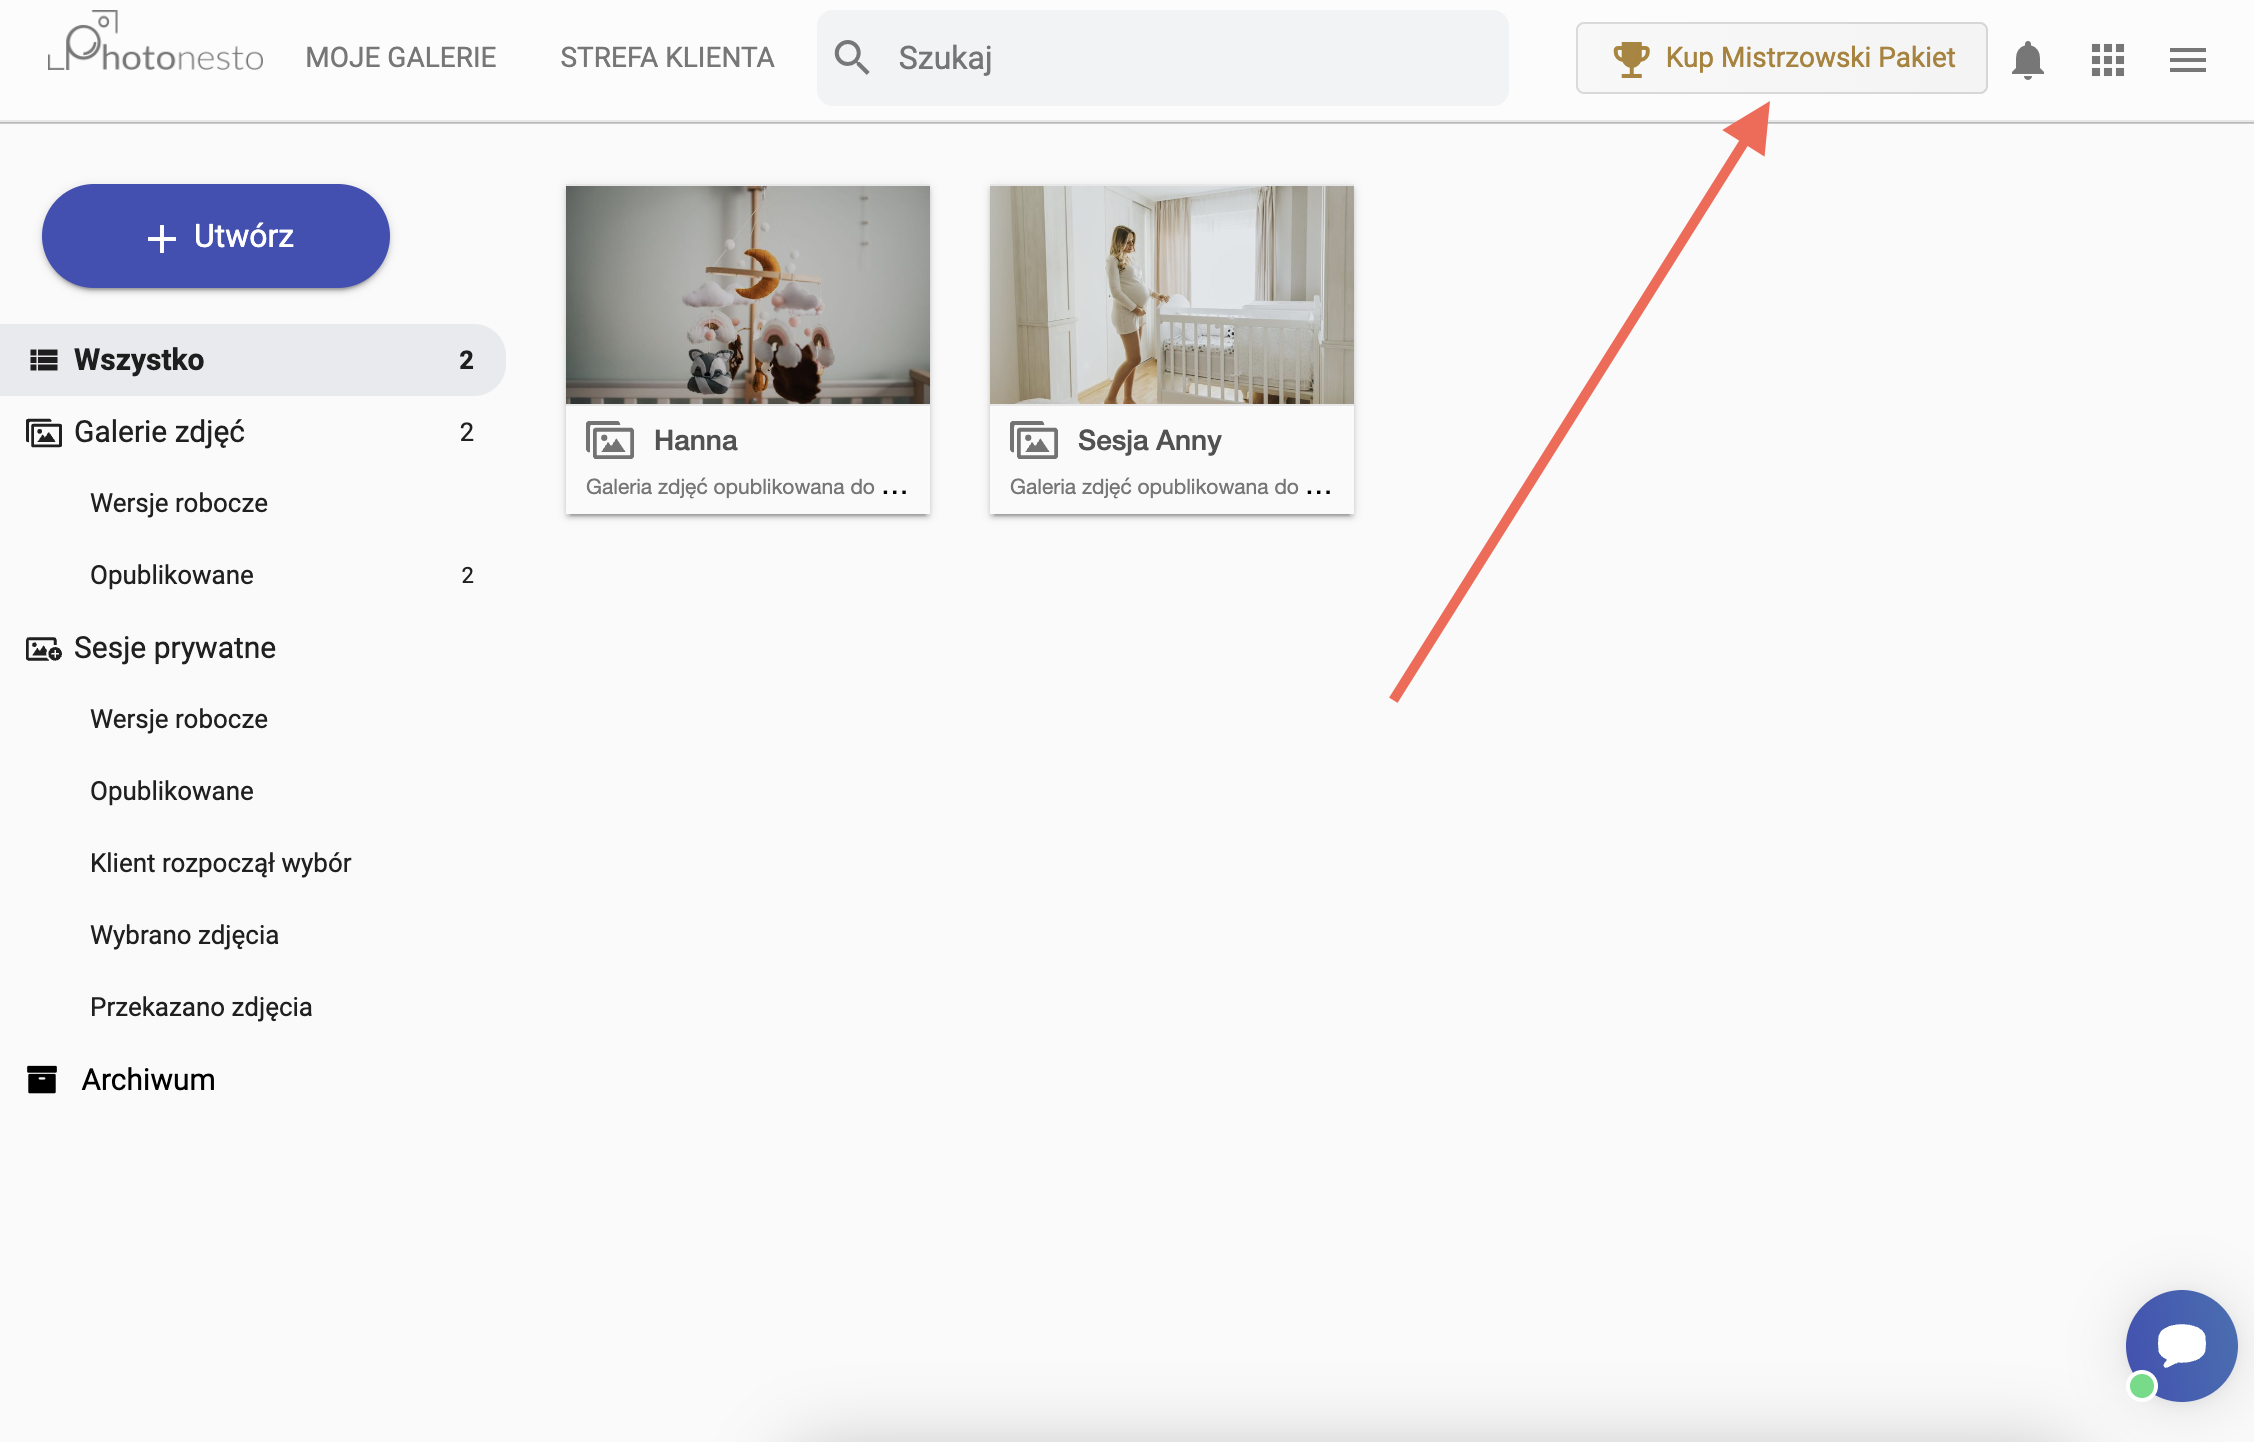Image resolution: width=2254 pixels, height=1442 pixels.
Task: Select Galerie zdjęć in the sidebar
Action: pos(253,432)
